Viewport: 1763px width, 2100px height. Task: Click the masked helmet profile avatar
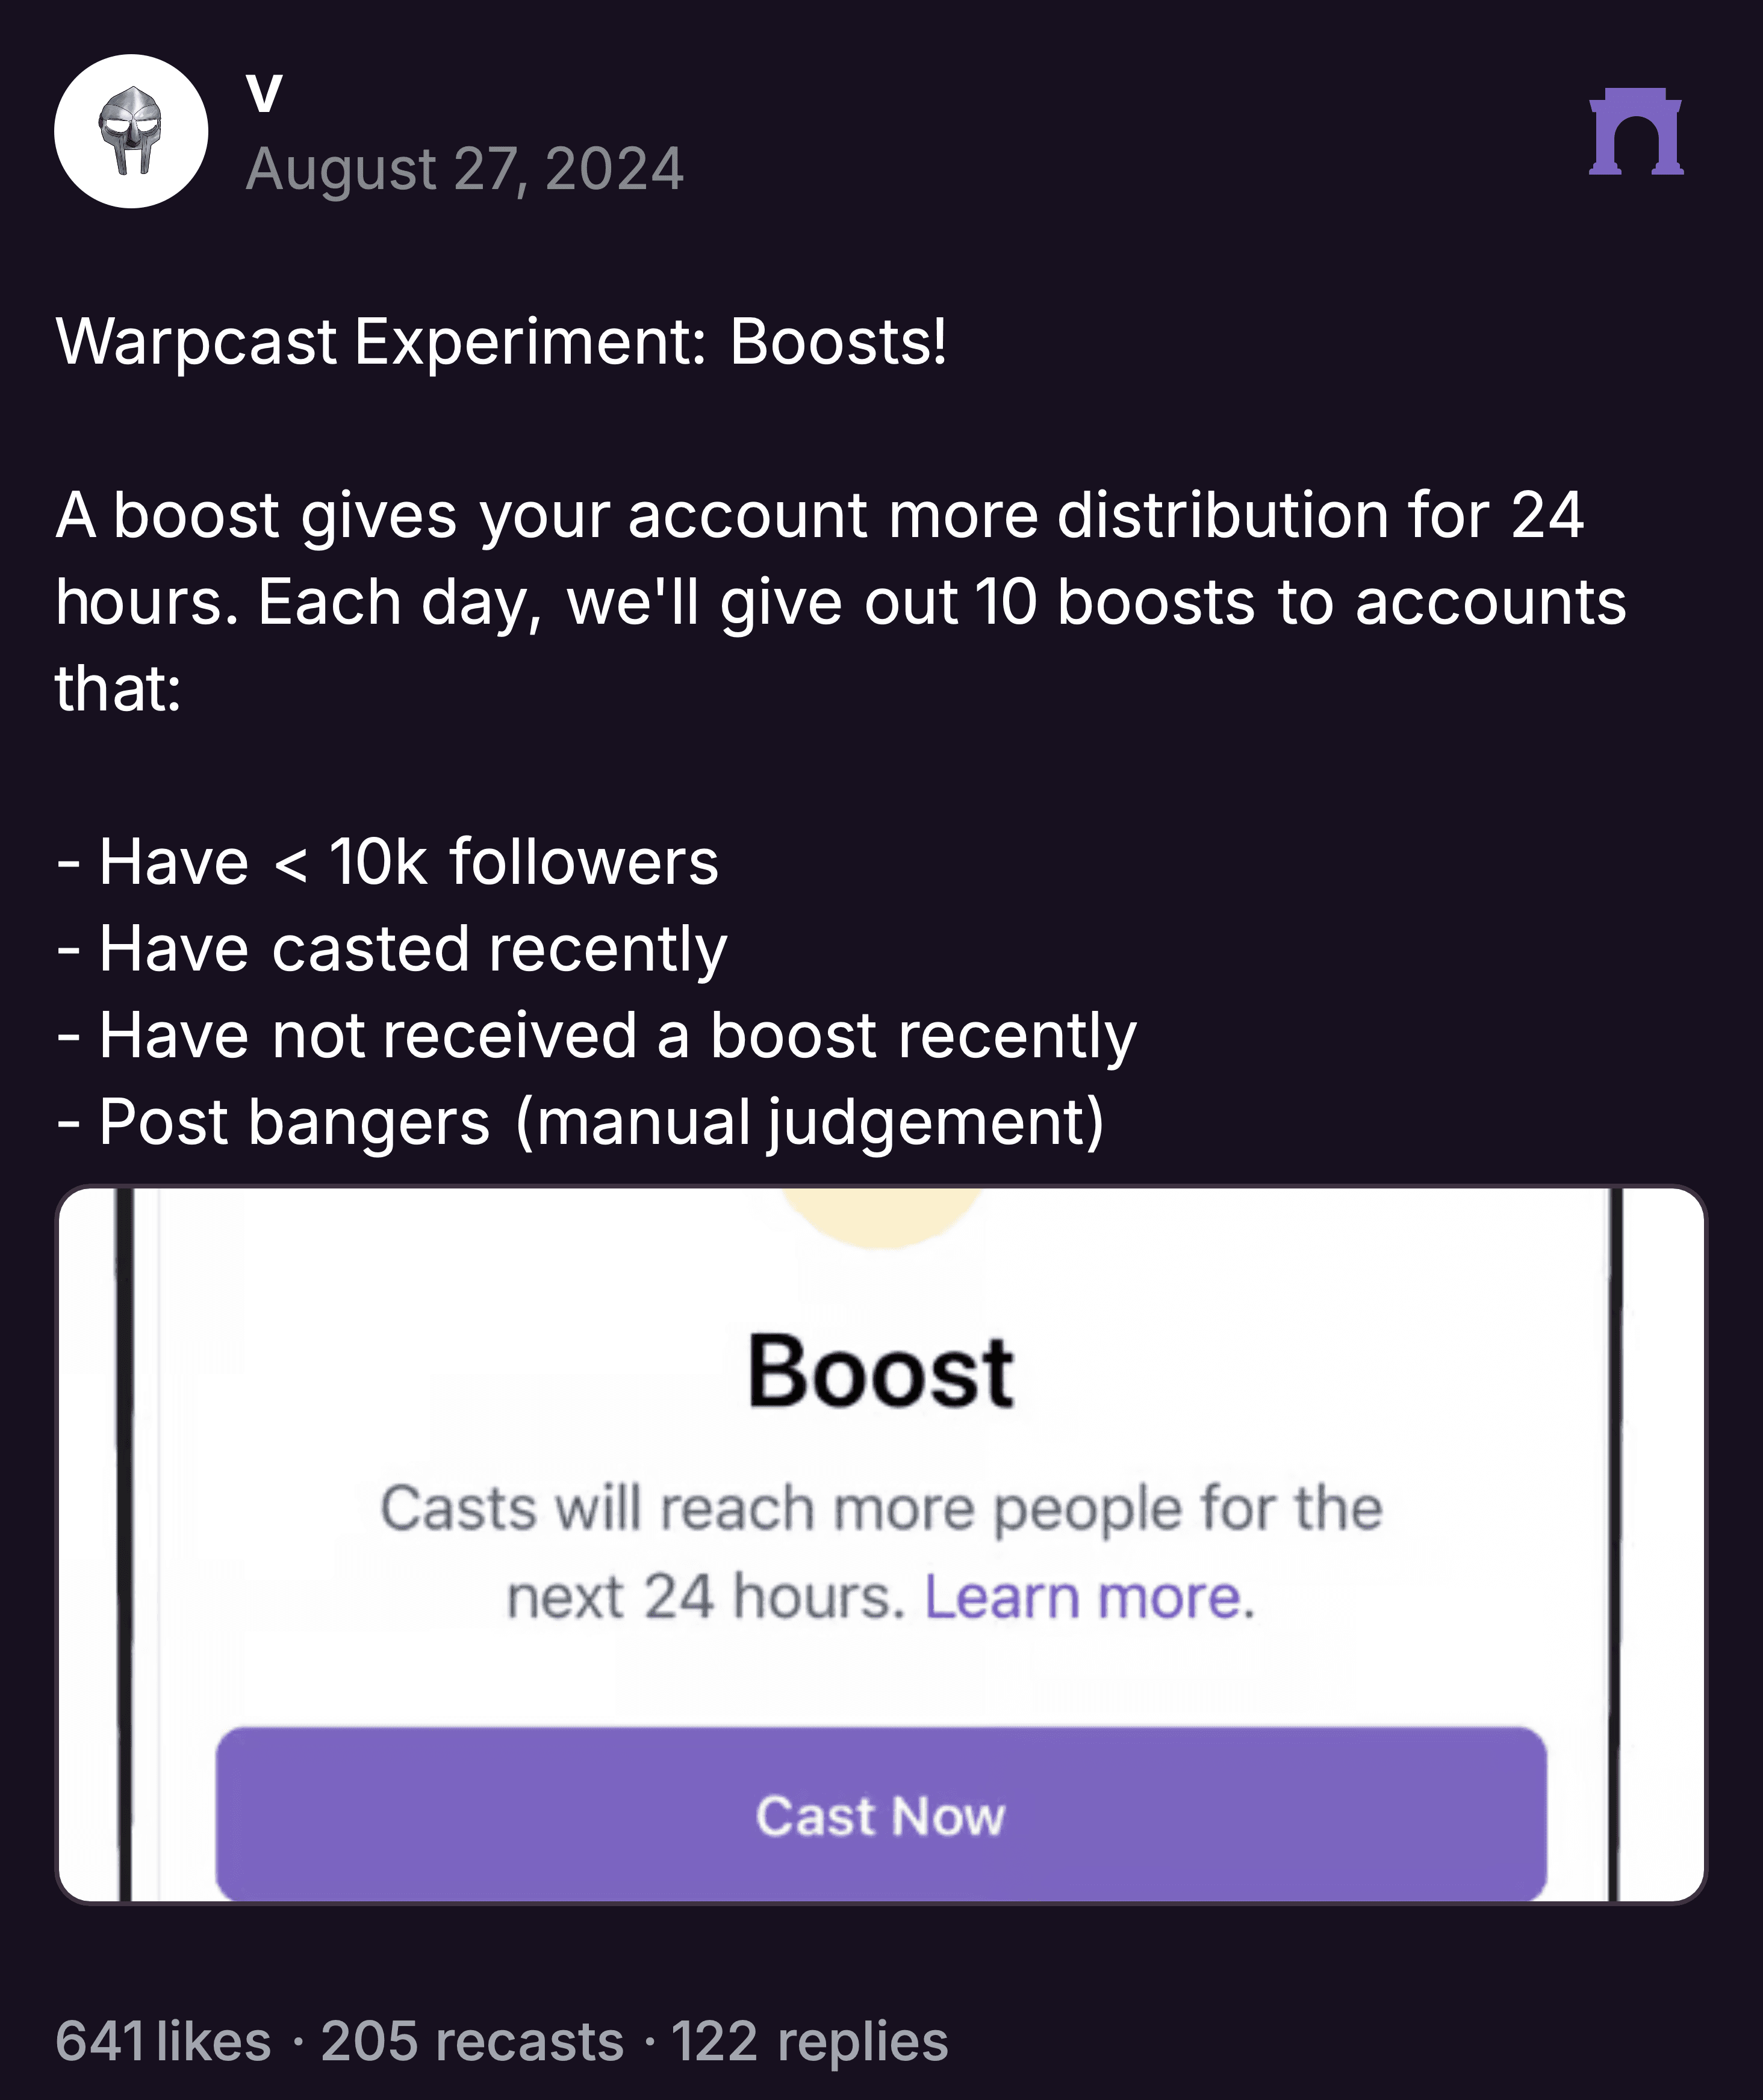pos(131,131)
